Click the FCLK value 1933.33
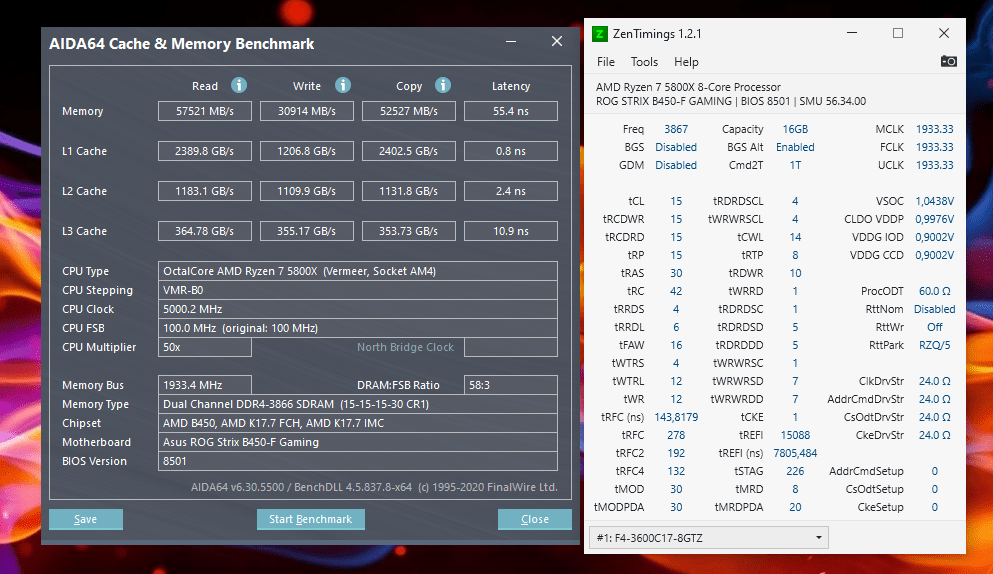The width and height of the screenshot is (993, 574). pyautogui.click(x=934, y=147)
